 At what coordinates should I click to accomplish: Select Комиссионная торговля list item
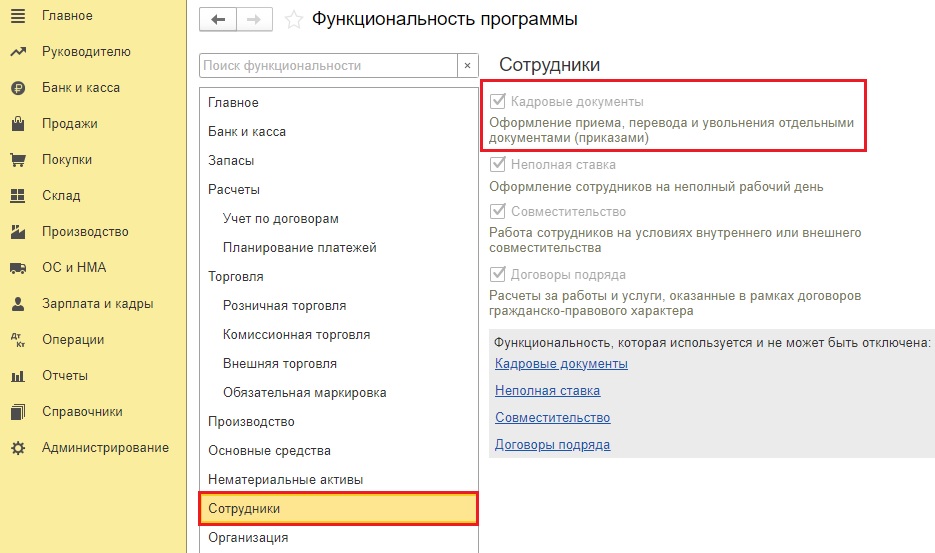(x=339, y=335)
